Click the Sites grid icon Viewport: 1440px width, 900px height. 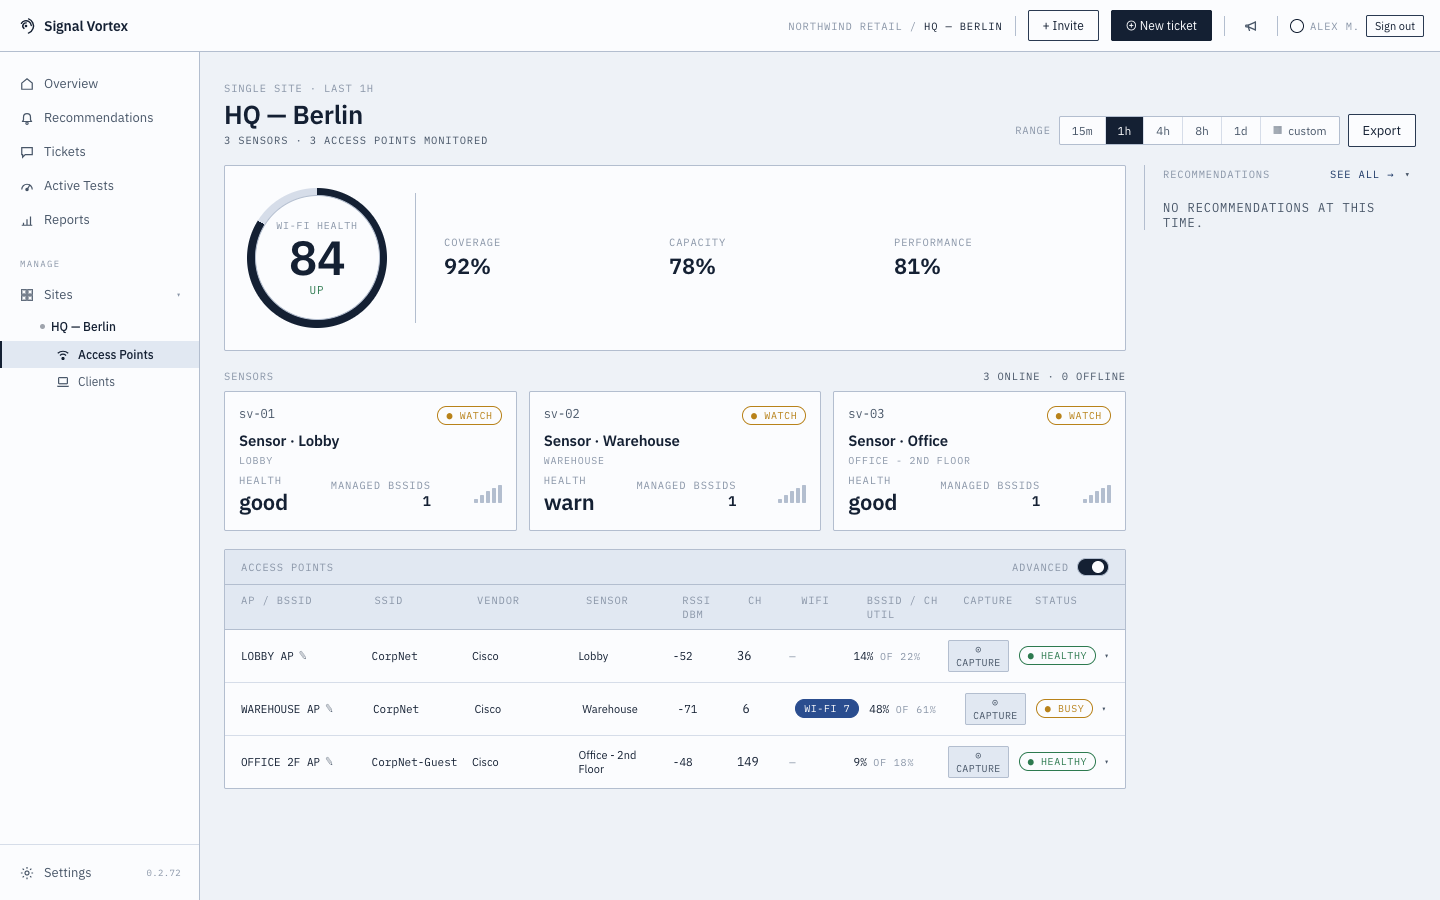tap(27, 295)
